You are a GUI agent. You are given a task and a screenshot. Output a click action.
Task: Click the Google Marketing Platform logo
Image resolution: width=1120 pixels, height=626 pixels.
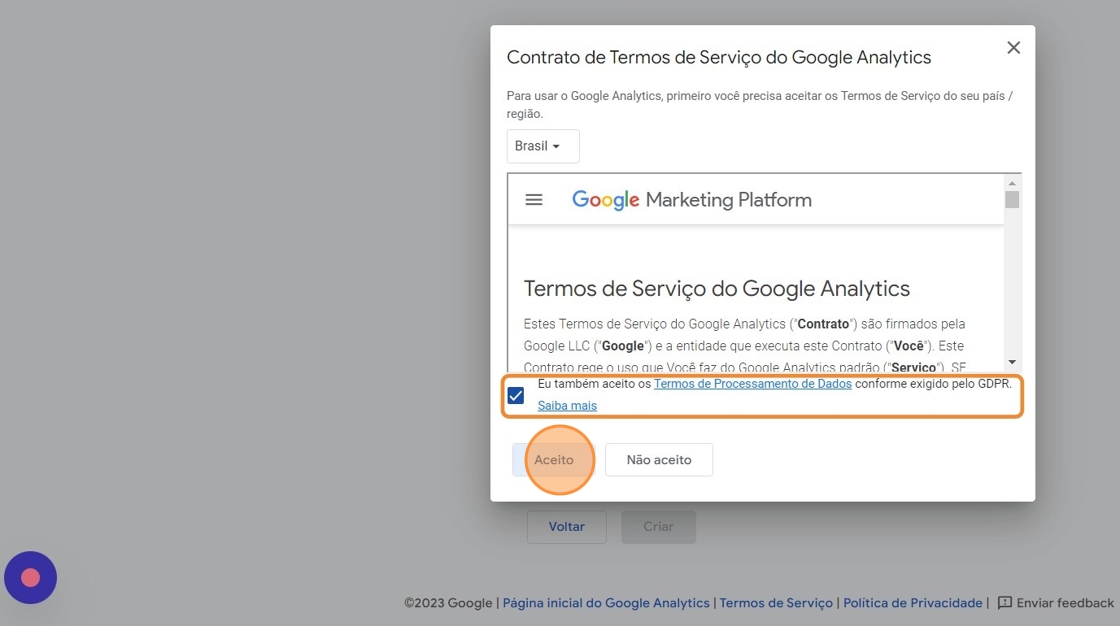[x=691, y=200]
